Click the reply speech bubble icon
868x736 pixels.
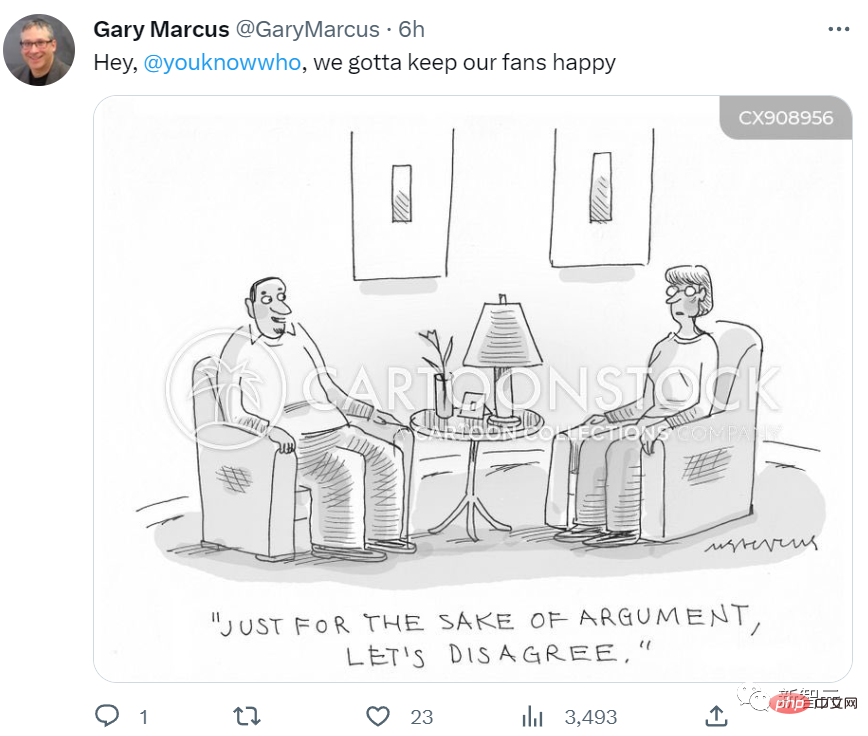coord(106,715)
